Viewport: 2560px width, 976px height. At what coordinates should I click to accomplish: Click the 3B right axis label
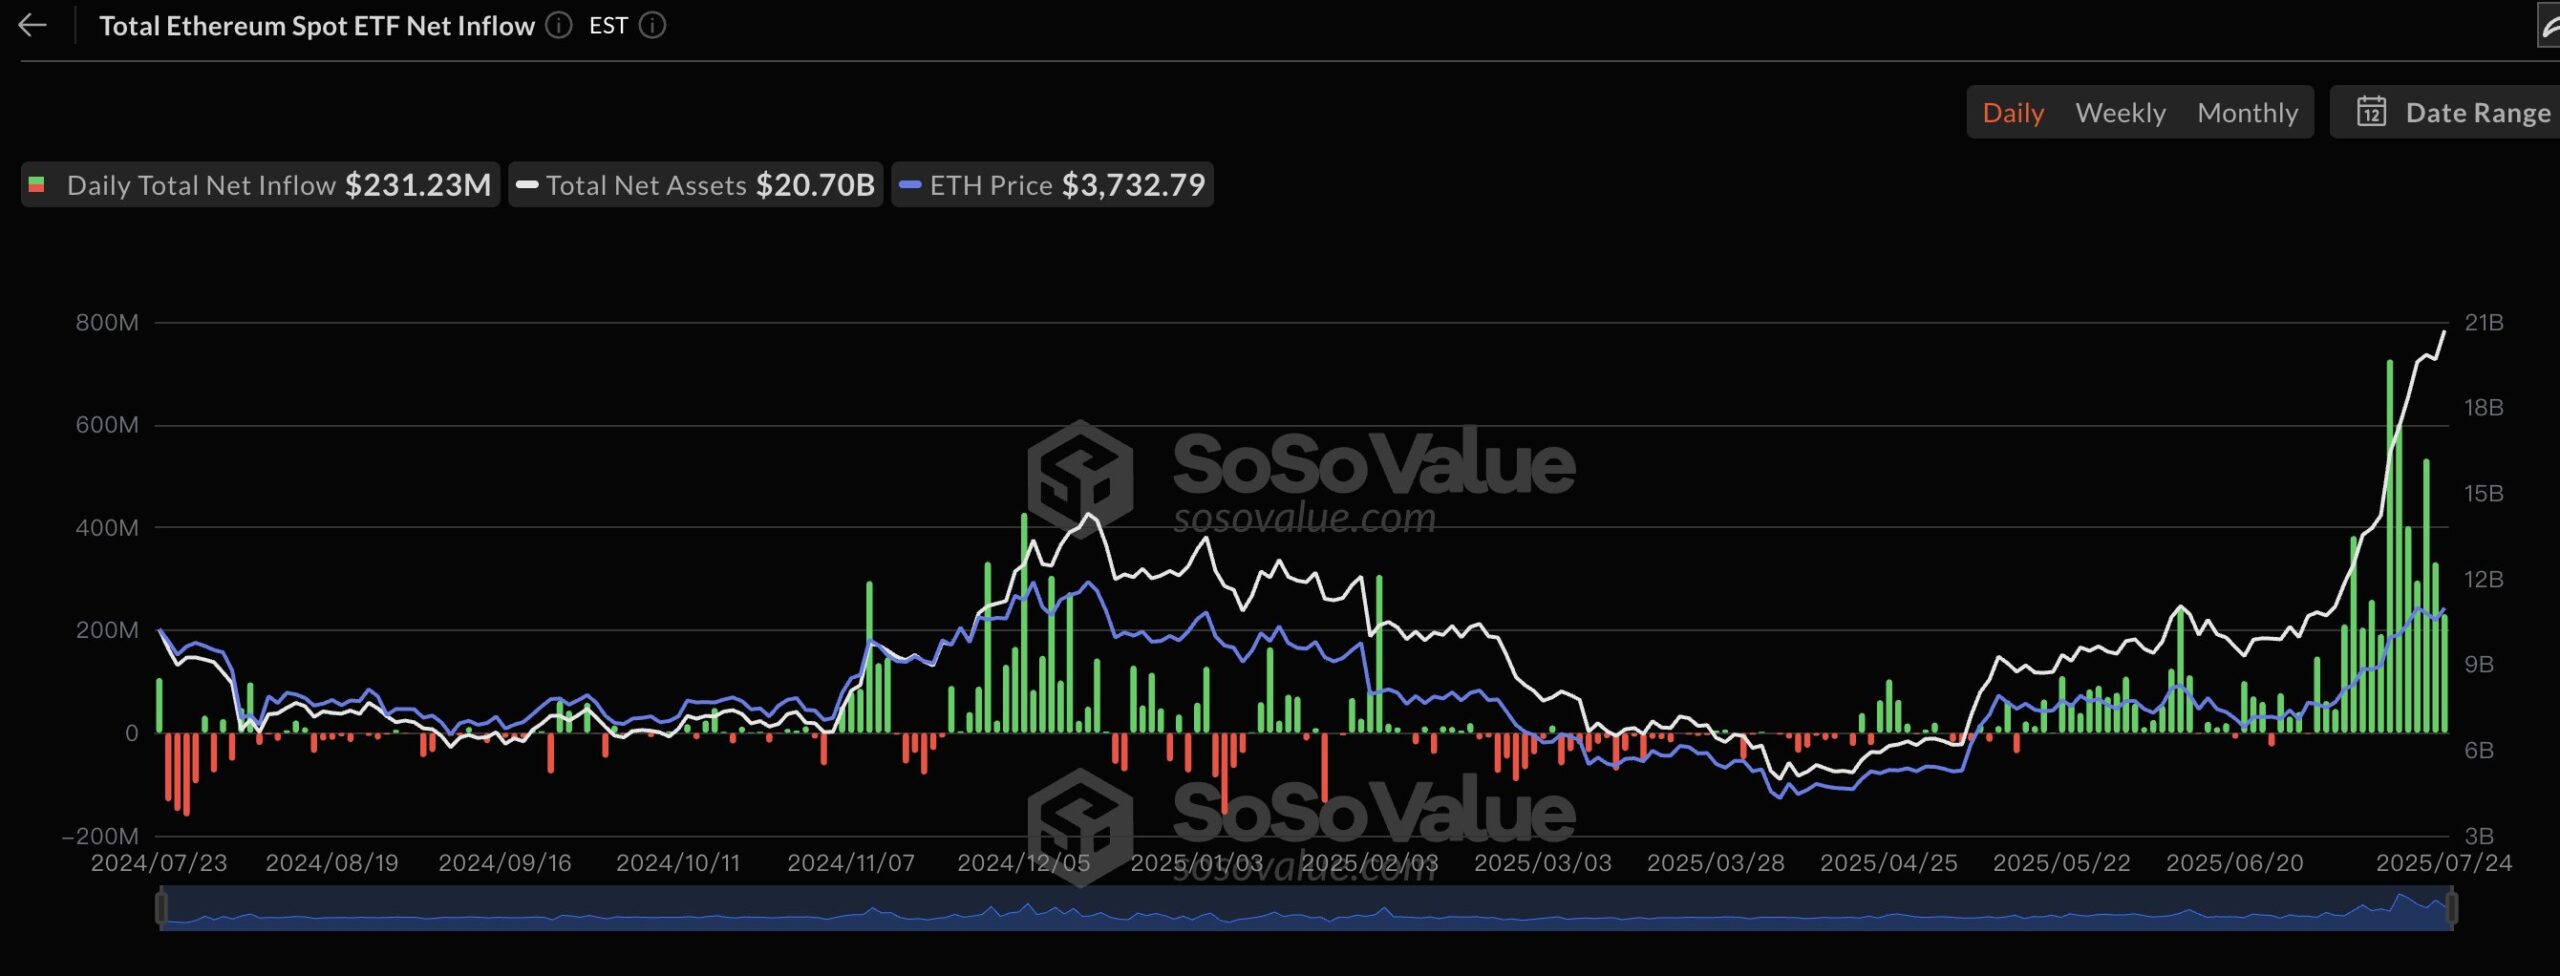point(2479,836)
